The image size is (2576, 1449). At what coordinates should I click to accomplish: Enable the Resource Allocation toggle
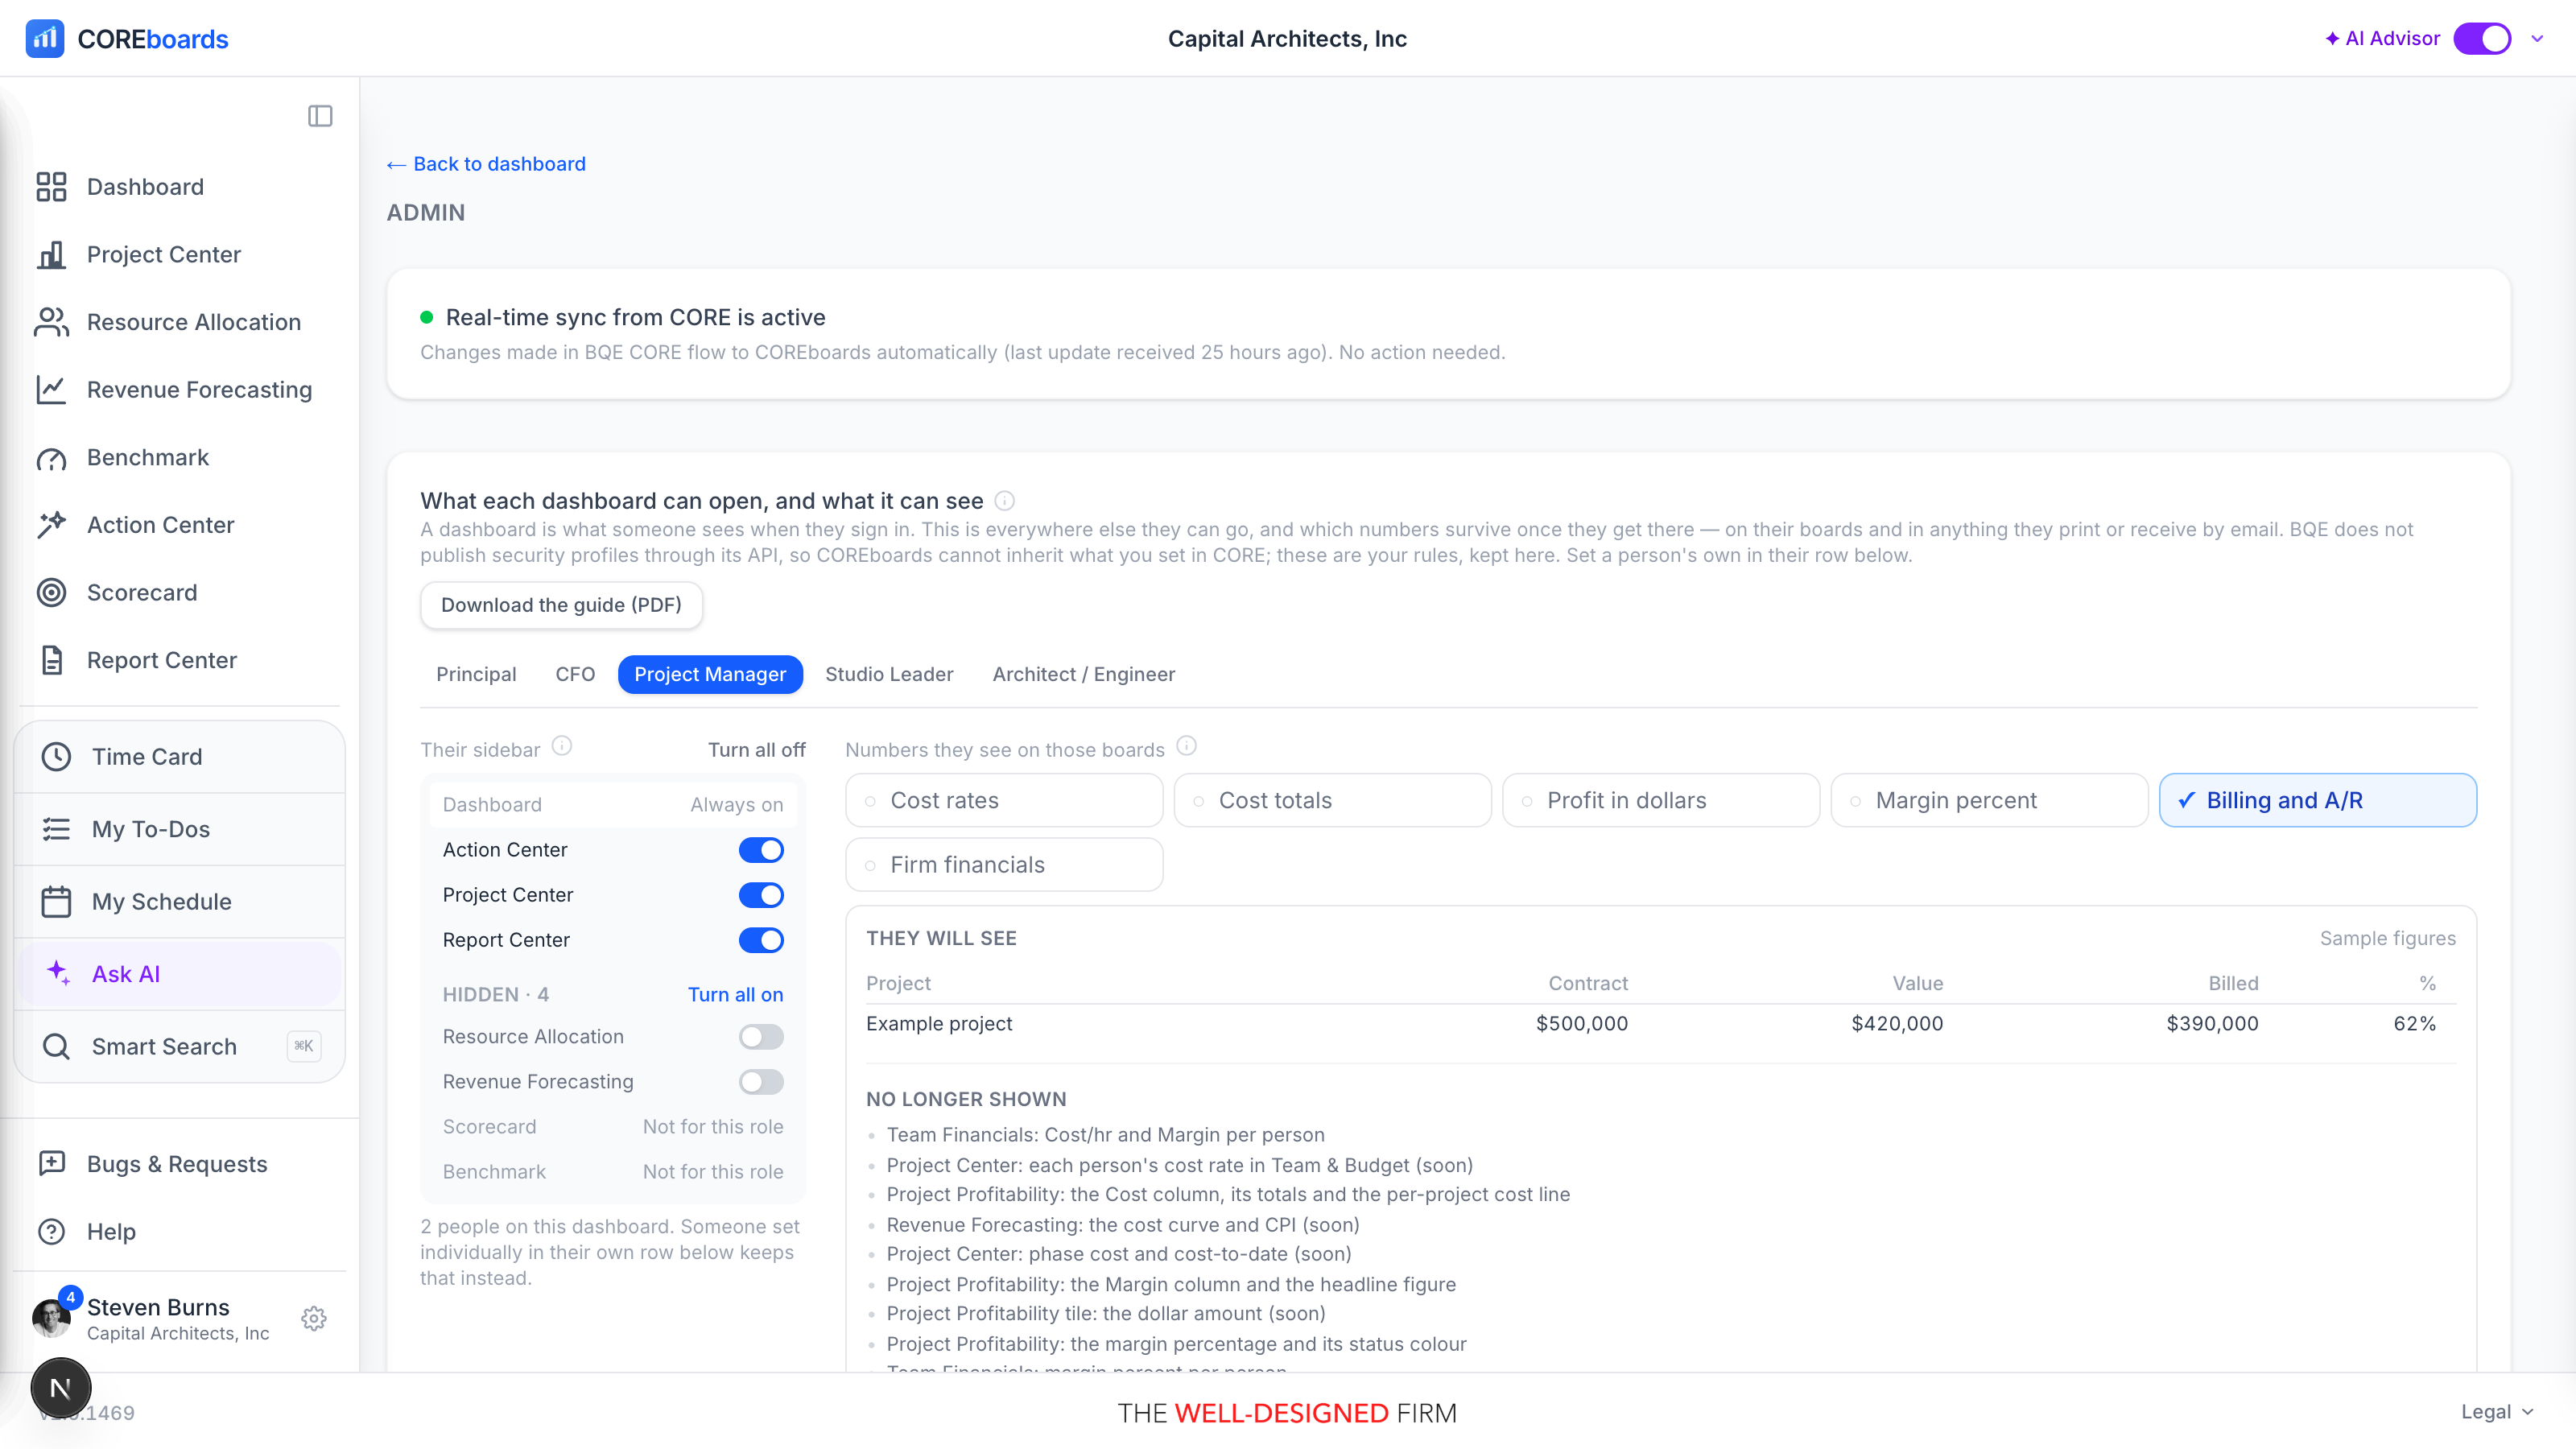point(761,1037)
